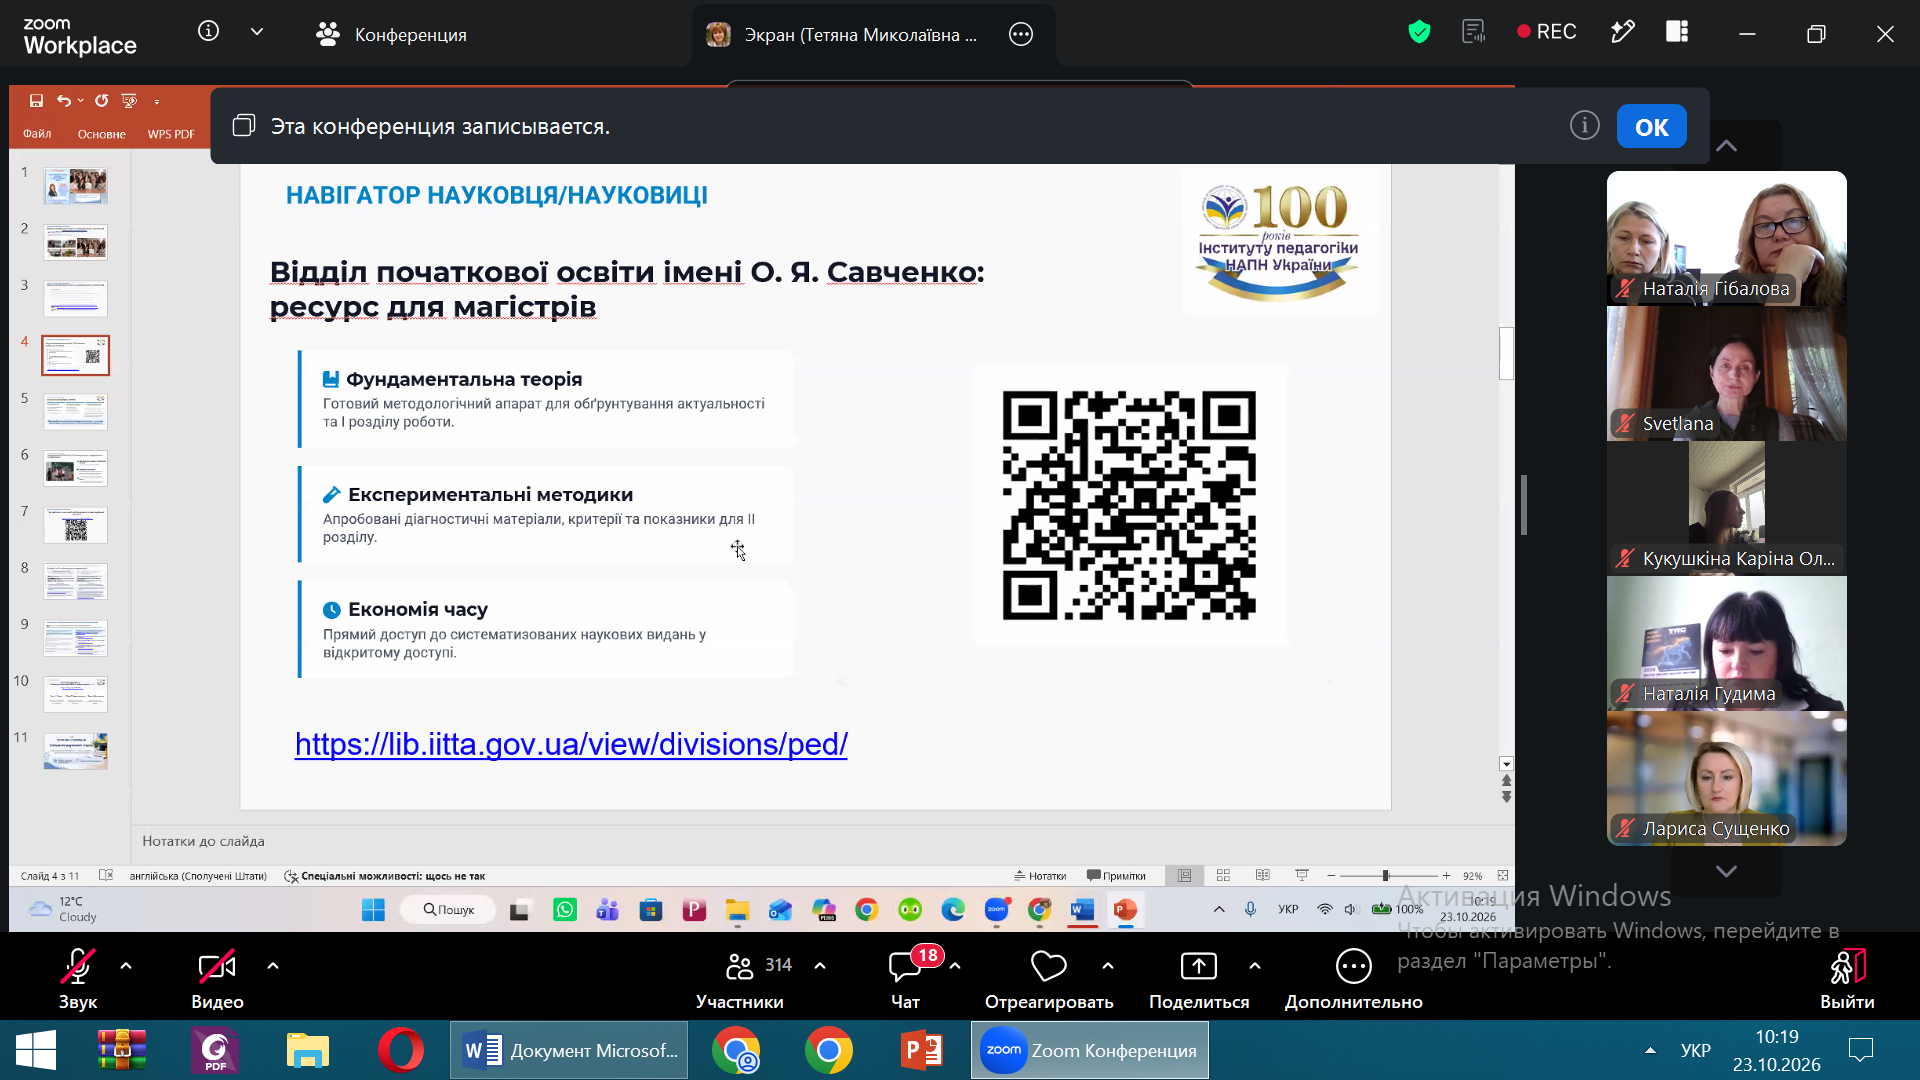Turn on camera with the Видео button
The width and height of the screenshot is (1920, 1080).
[217, 979]
